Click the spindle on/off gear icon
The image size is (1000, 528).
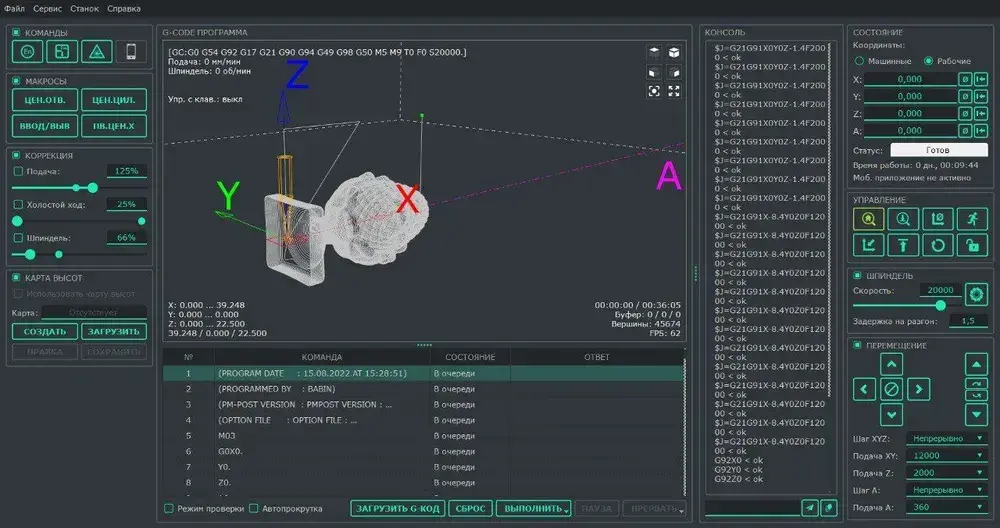click(976, 293)
